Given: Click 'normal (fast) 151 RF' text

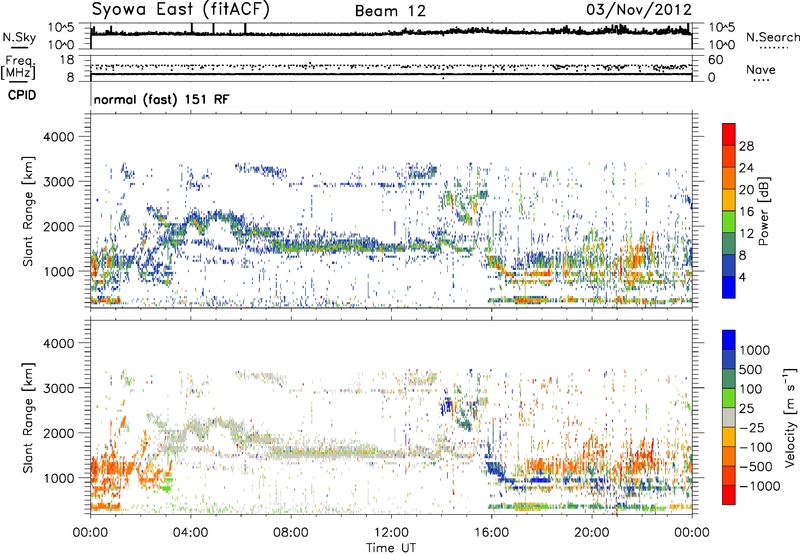Looking at the screenshot, I should (x=161, y=99).
